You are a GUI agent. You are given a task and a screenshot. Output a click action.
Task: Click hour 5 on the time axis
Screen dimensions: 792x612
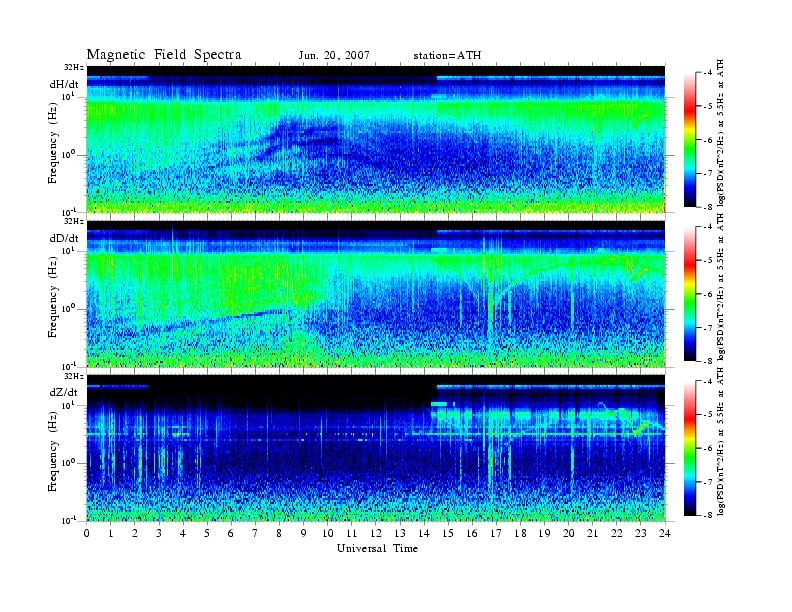pos(207,533)
